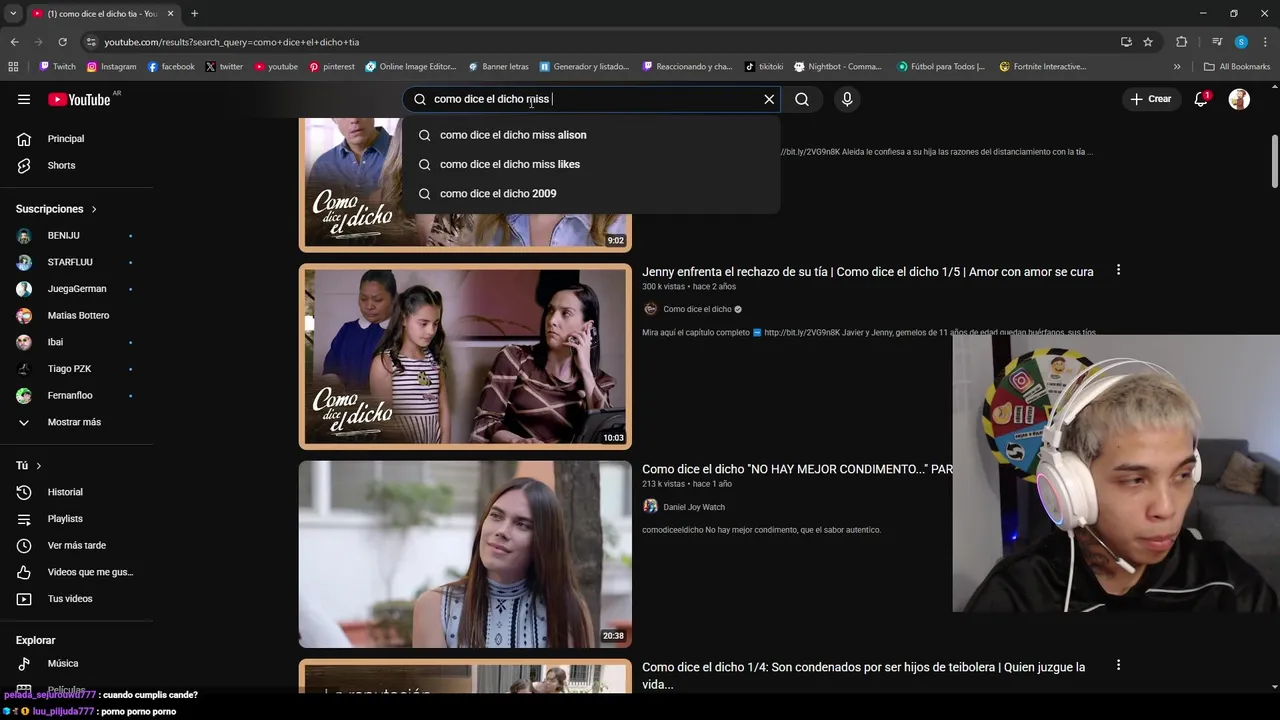Open the 20:38 woman video thumbnail

[465, 554]
